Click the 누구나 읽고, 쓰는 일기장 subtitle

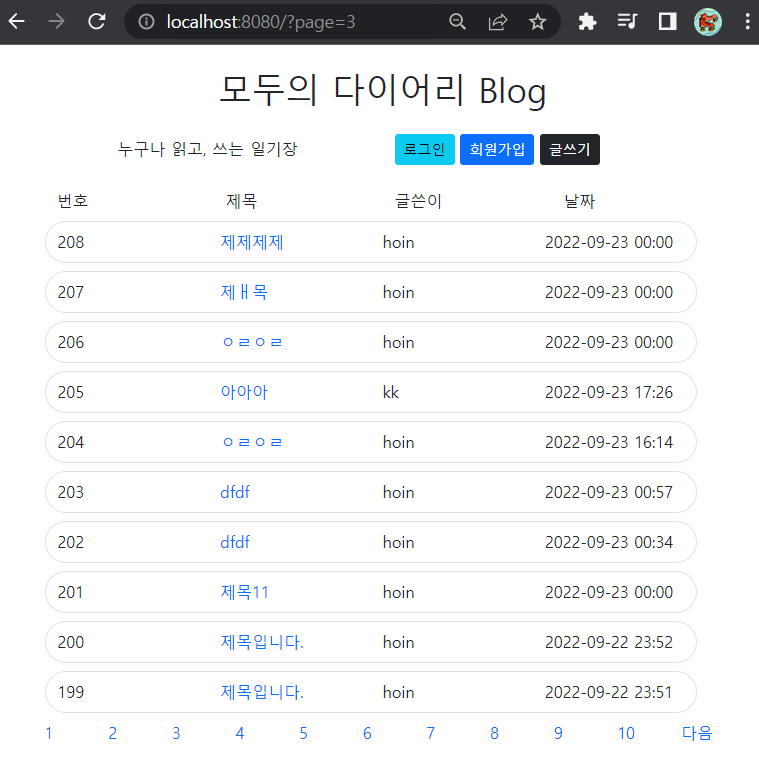point(208,149)
